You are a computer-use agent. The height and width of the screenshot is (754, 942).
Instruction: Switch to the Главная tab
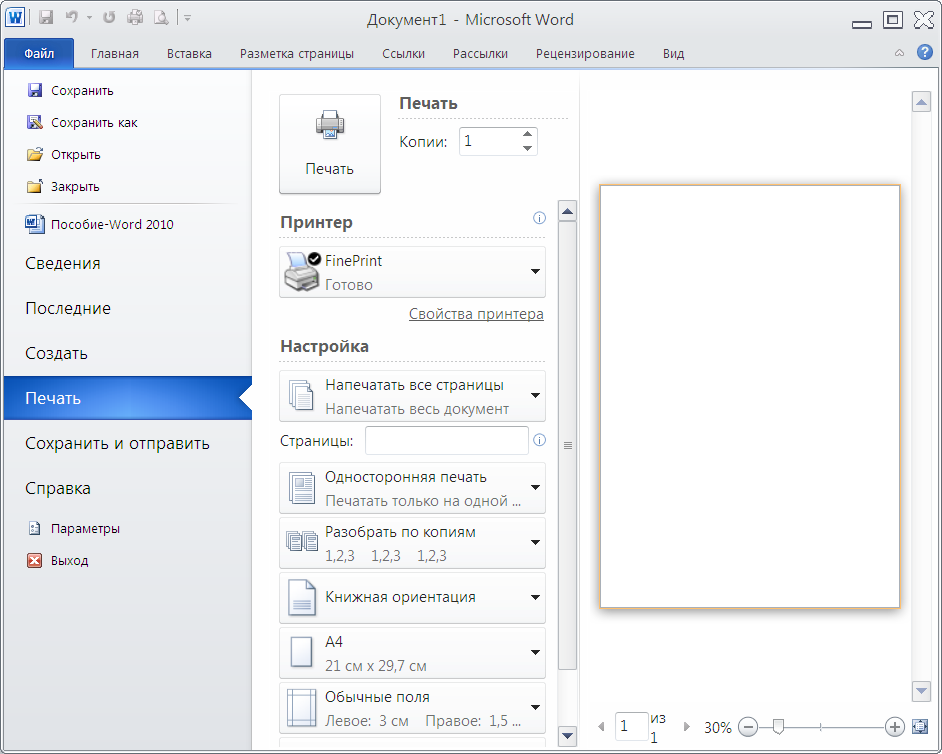tap(115, 53)
